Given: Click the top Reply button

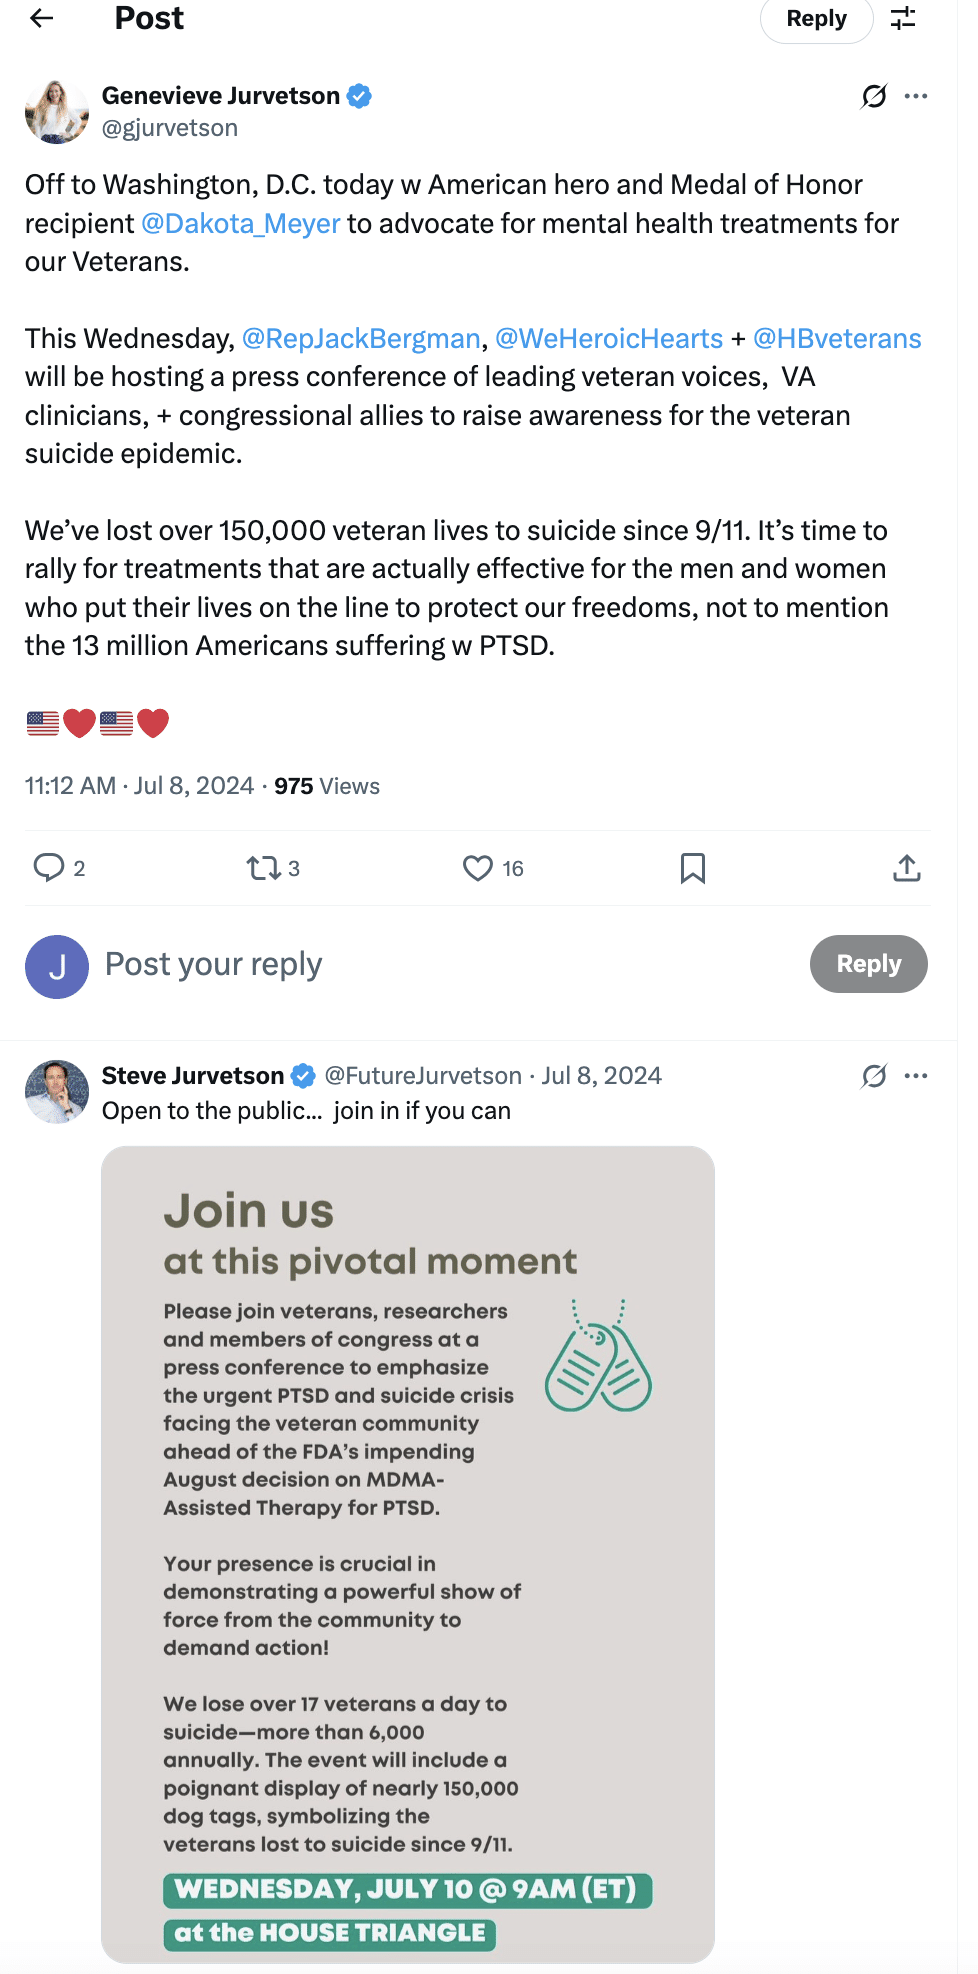Looking at the screenshot, I should [x=816, y=19].
